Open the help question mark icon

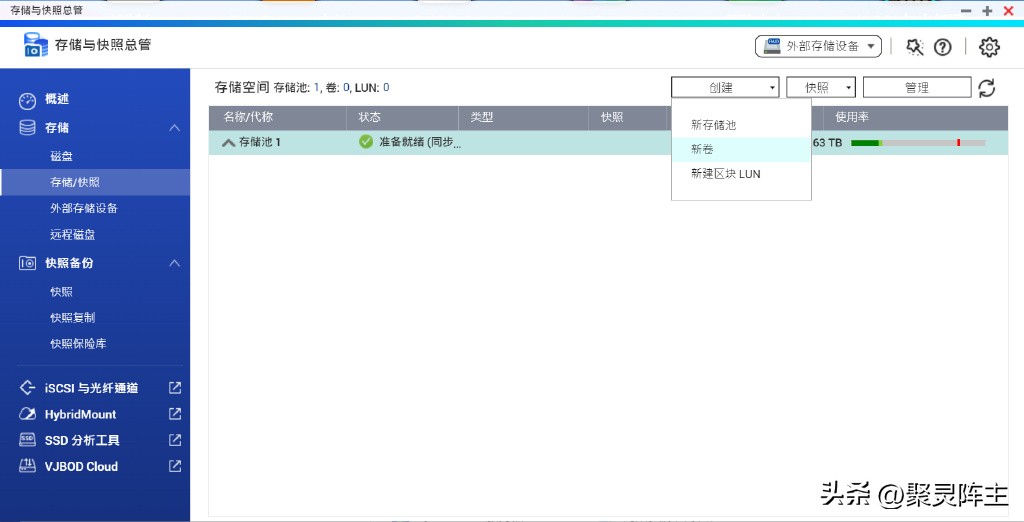942,47
